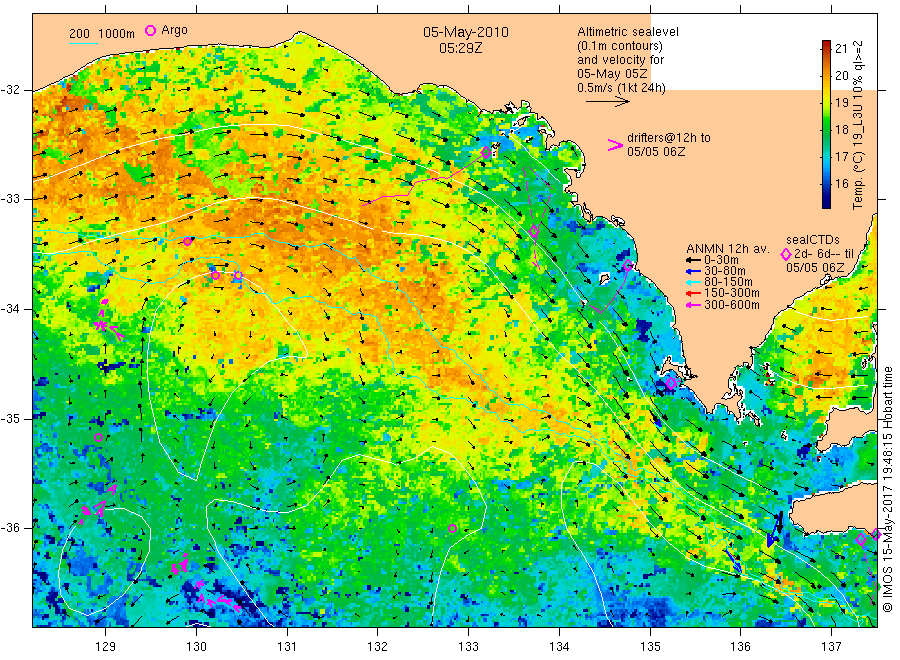The width and height of the screenshot is (900, 660).
Task: Click the 2d- 6d-- til label
Action: pyautogui.click(x=824, y=254)
